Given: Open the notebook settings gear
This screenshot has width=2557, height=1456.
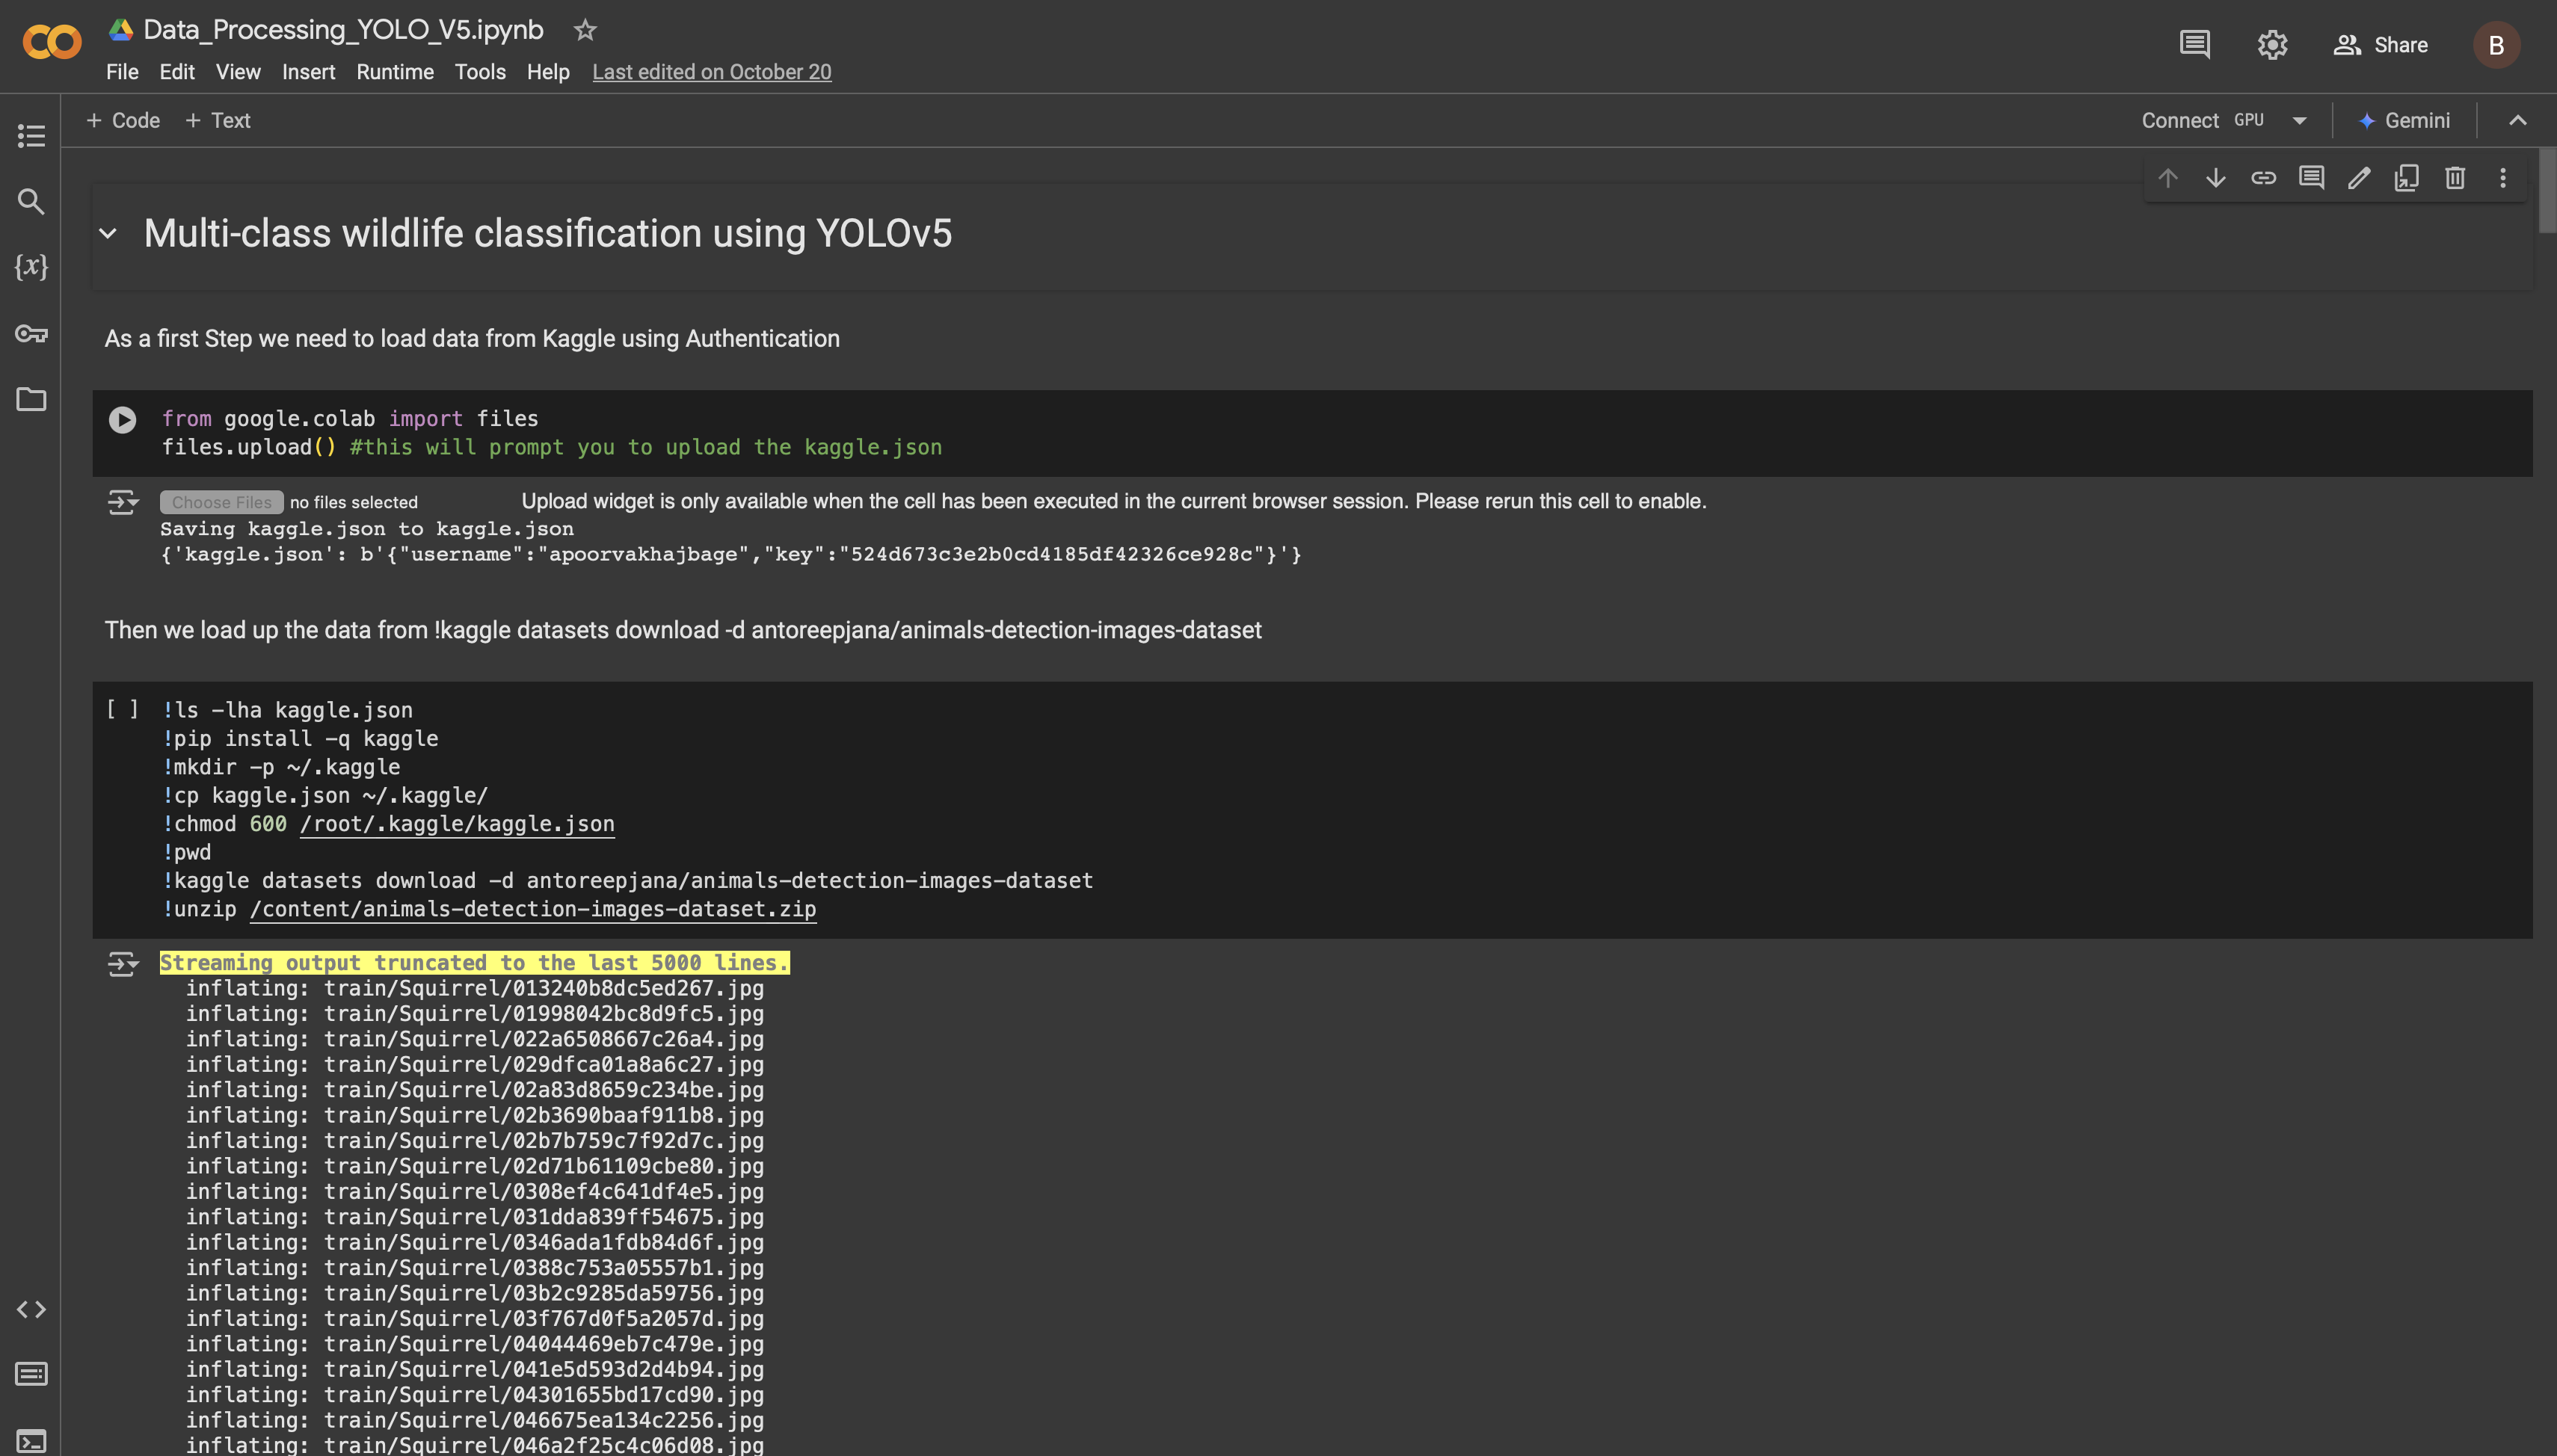Looking at the screenshot, I should click(x=2271, y=45).
